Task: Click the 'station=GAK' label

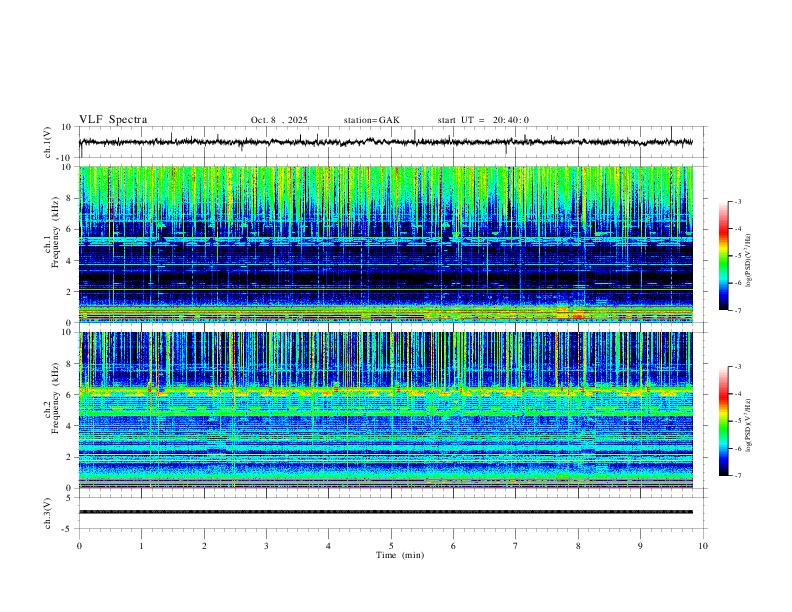Action: (x=371, y=120)
